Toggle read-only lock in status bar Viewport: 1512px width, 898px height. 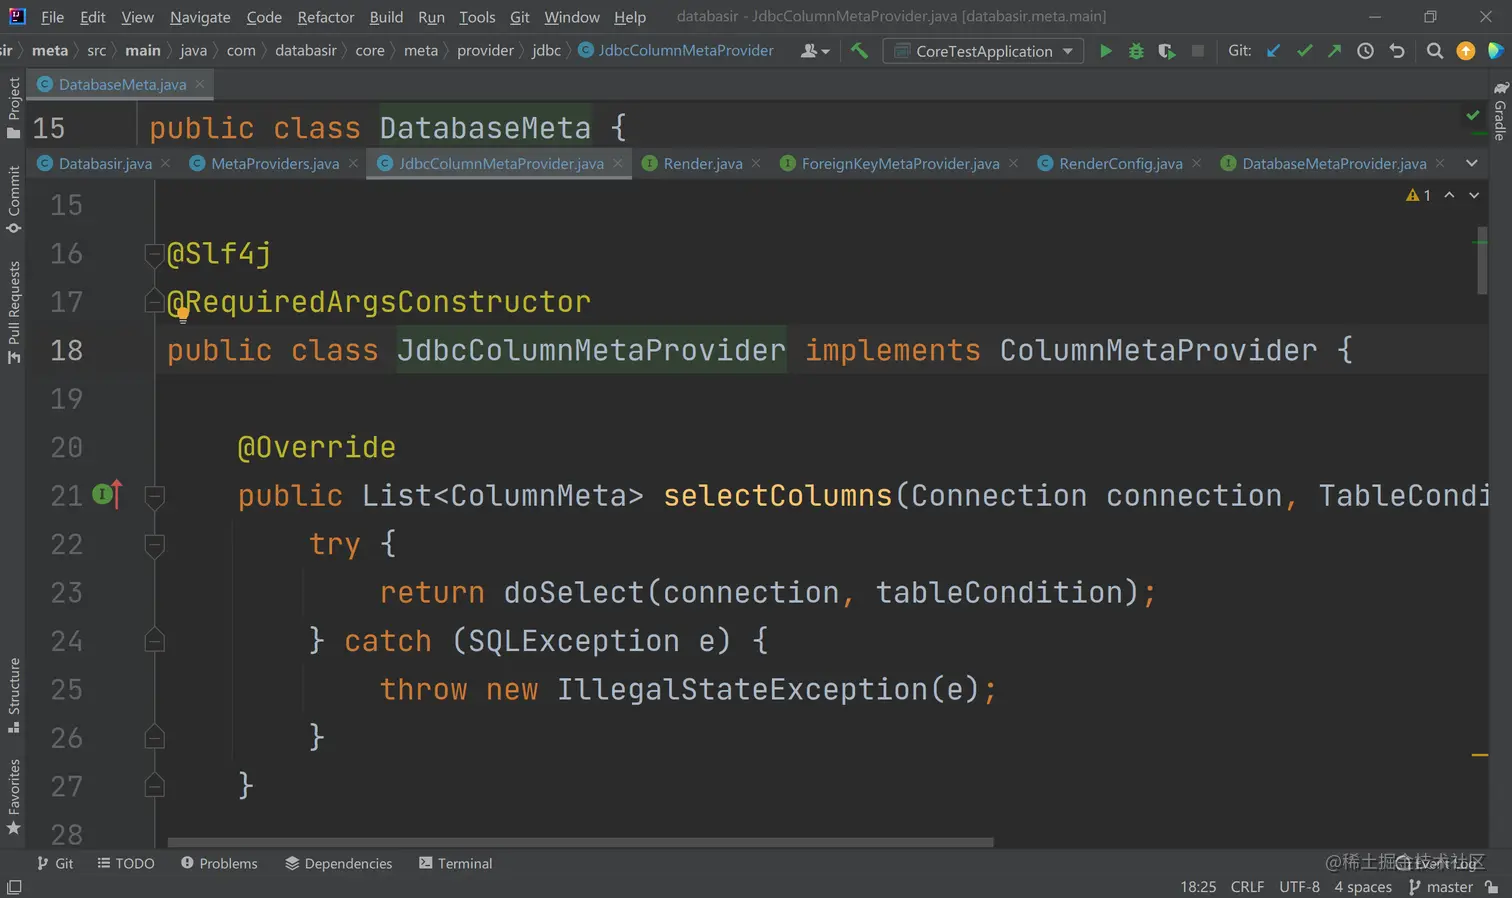(x=1492, y=887)
